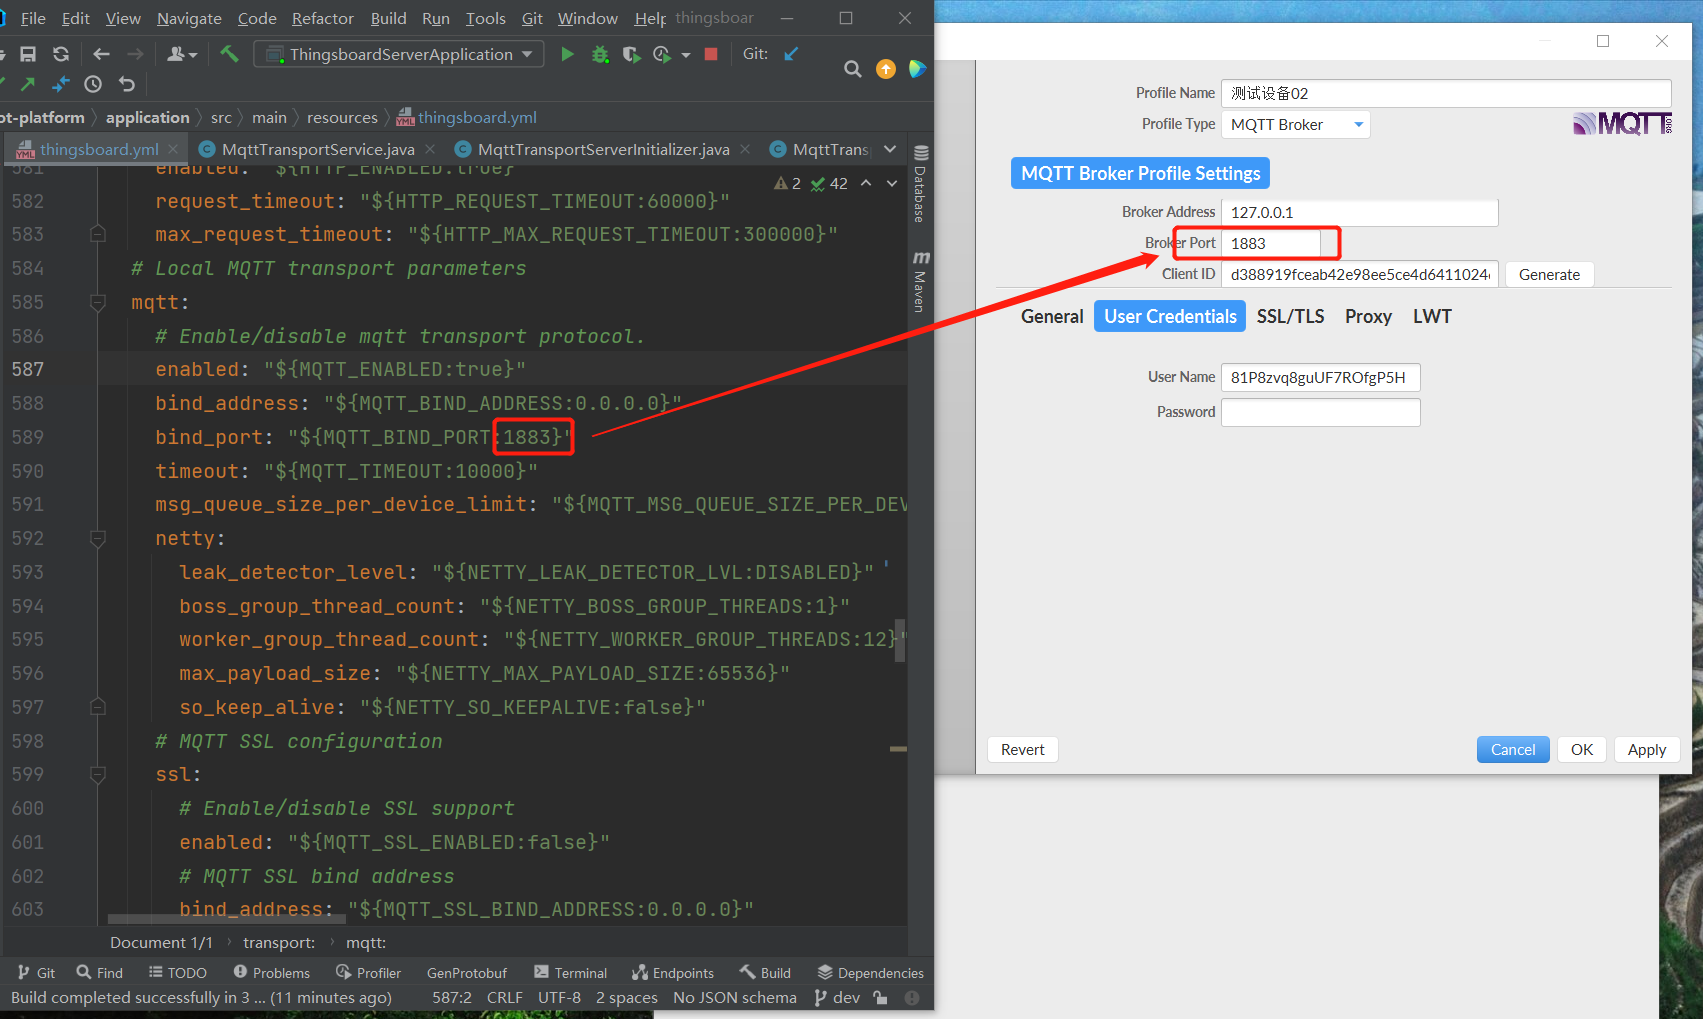Screen dimensions: 1703x1019
Task: Open the Git menu
Action: [x=532, y=18]
